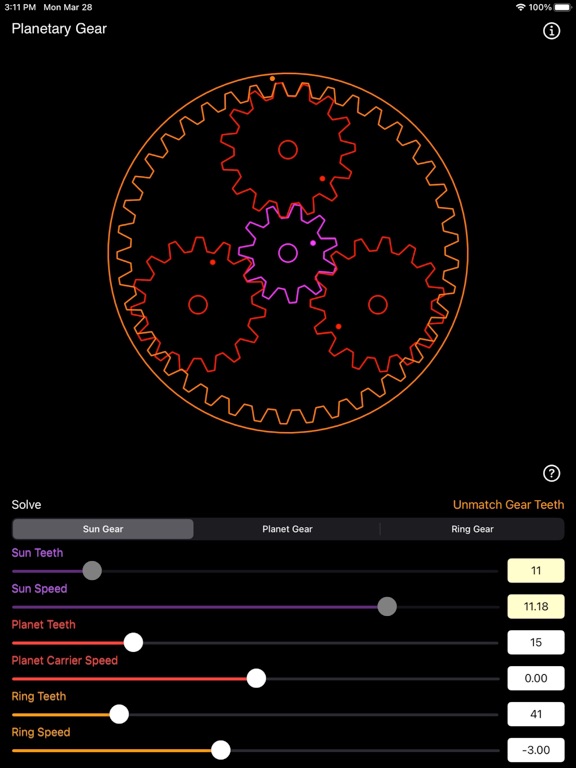Click the Ring Teeth slider handle
The height and width of the screenshot is (768, 576).
[119, 714]
